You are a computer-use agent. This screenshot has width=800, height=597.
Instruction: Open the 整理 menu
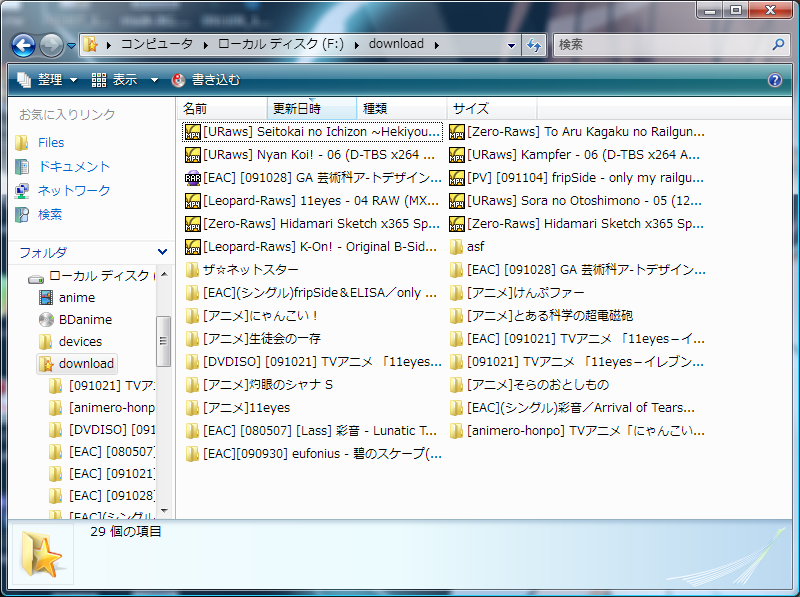pyautogui.click(x=47, y=80)
